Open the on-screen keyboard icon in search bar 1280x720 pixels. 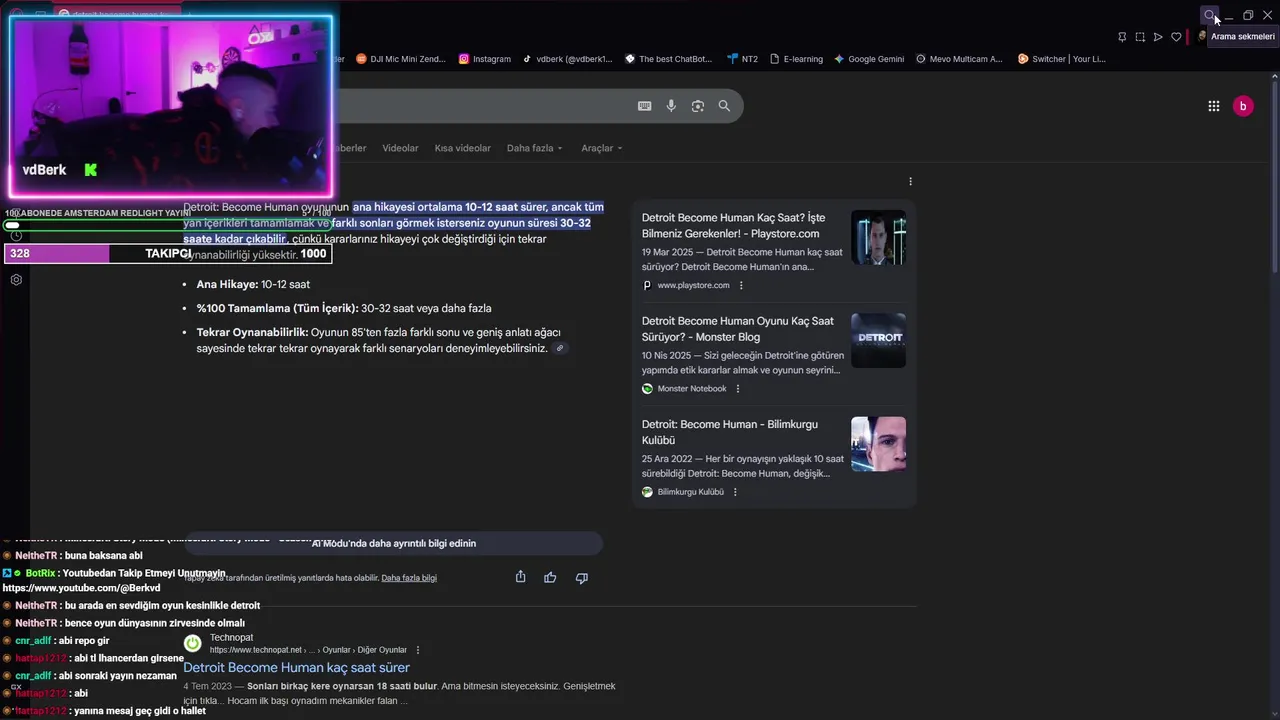(645, 106)
